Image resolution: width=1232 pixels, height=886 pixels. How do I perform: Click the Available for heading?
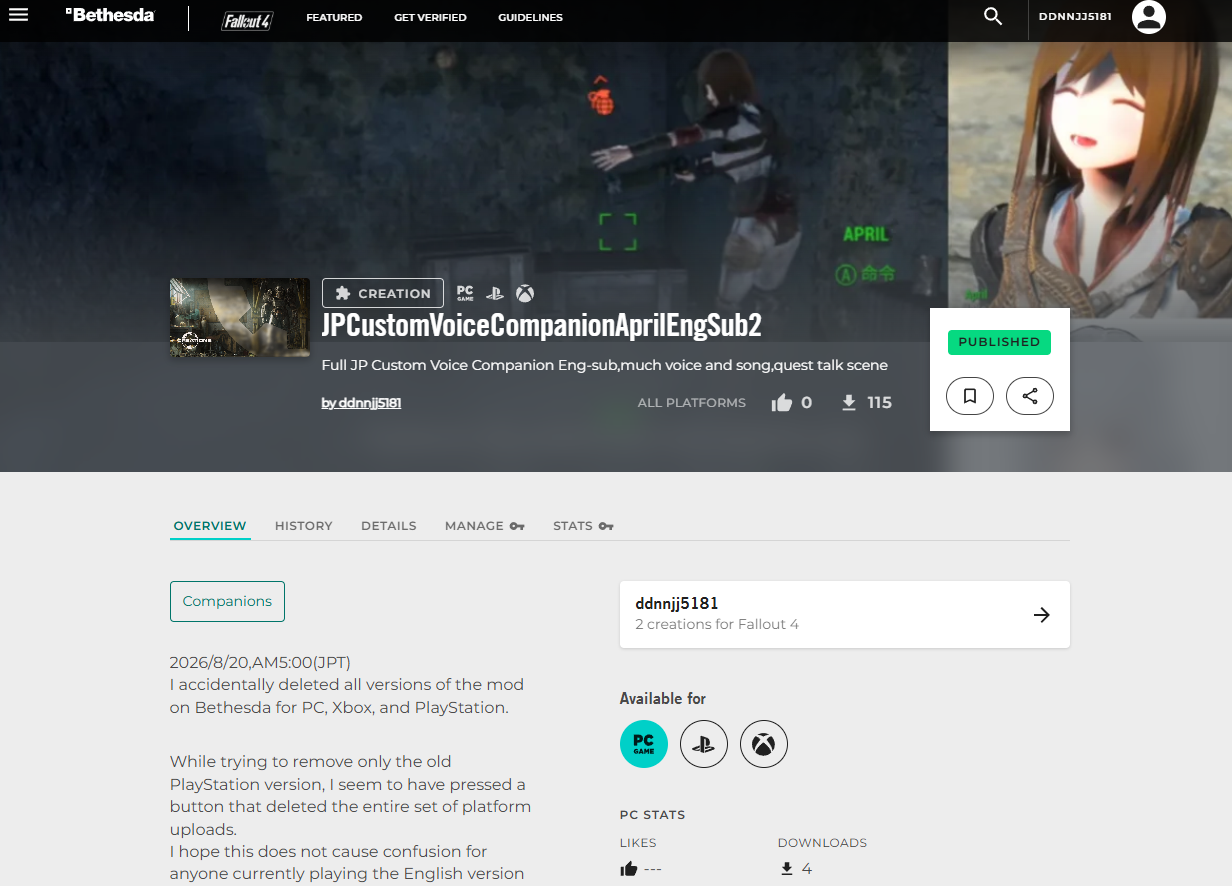[x=663, y=698]
